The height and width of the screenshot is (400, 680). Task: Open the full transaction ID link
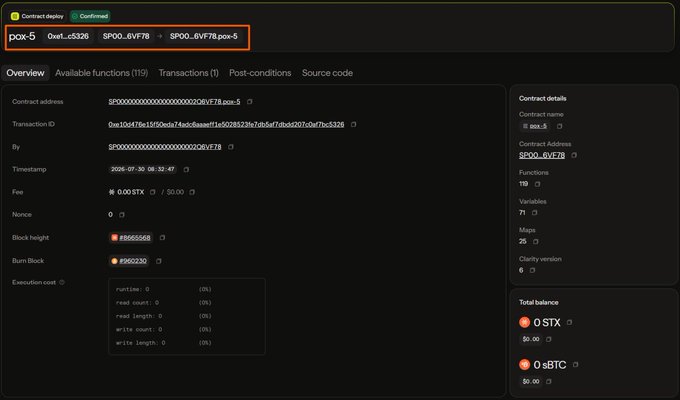click(x=226, y=125)
